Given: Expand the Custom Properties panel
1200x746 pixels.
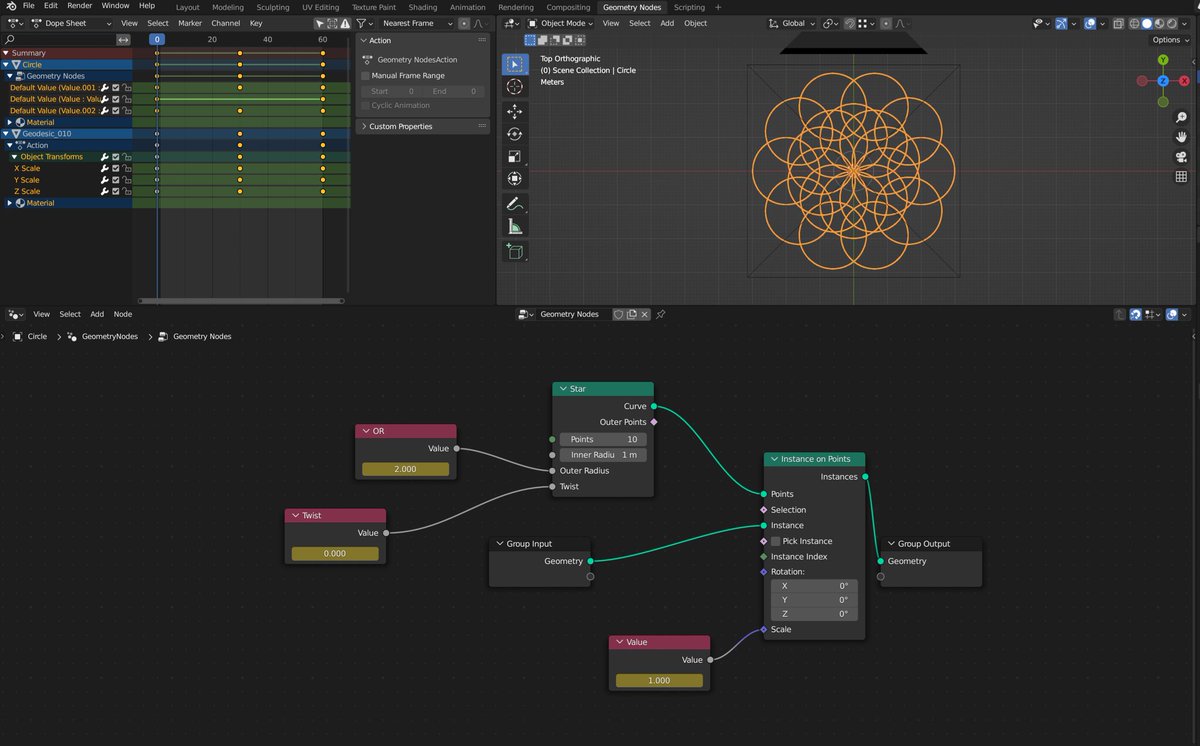Looking at the screenshot, I should (x=424, y=127).
